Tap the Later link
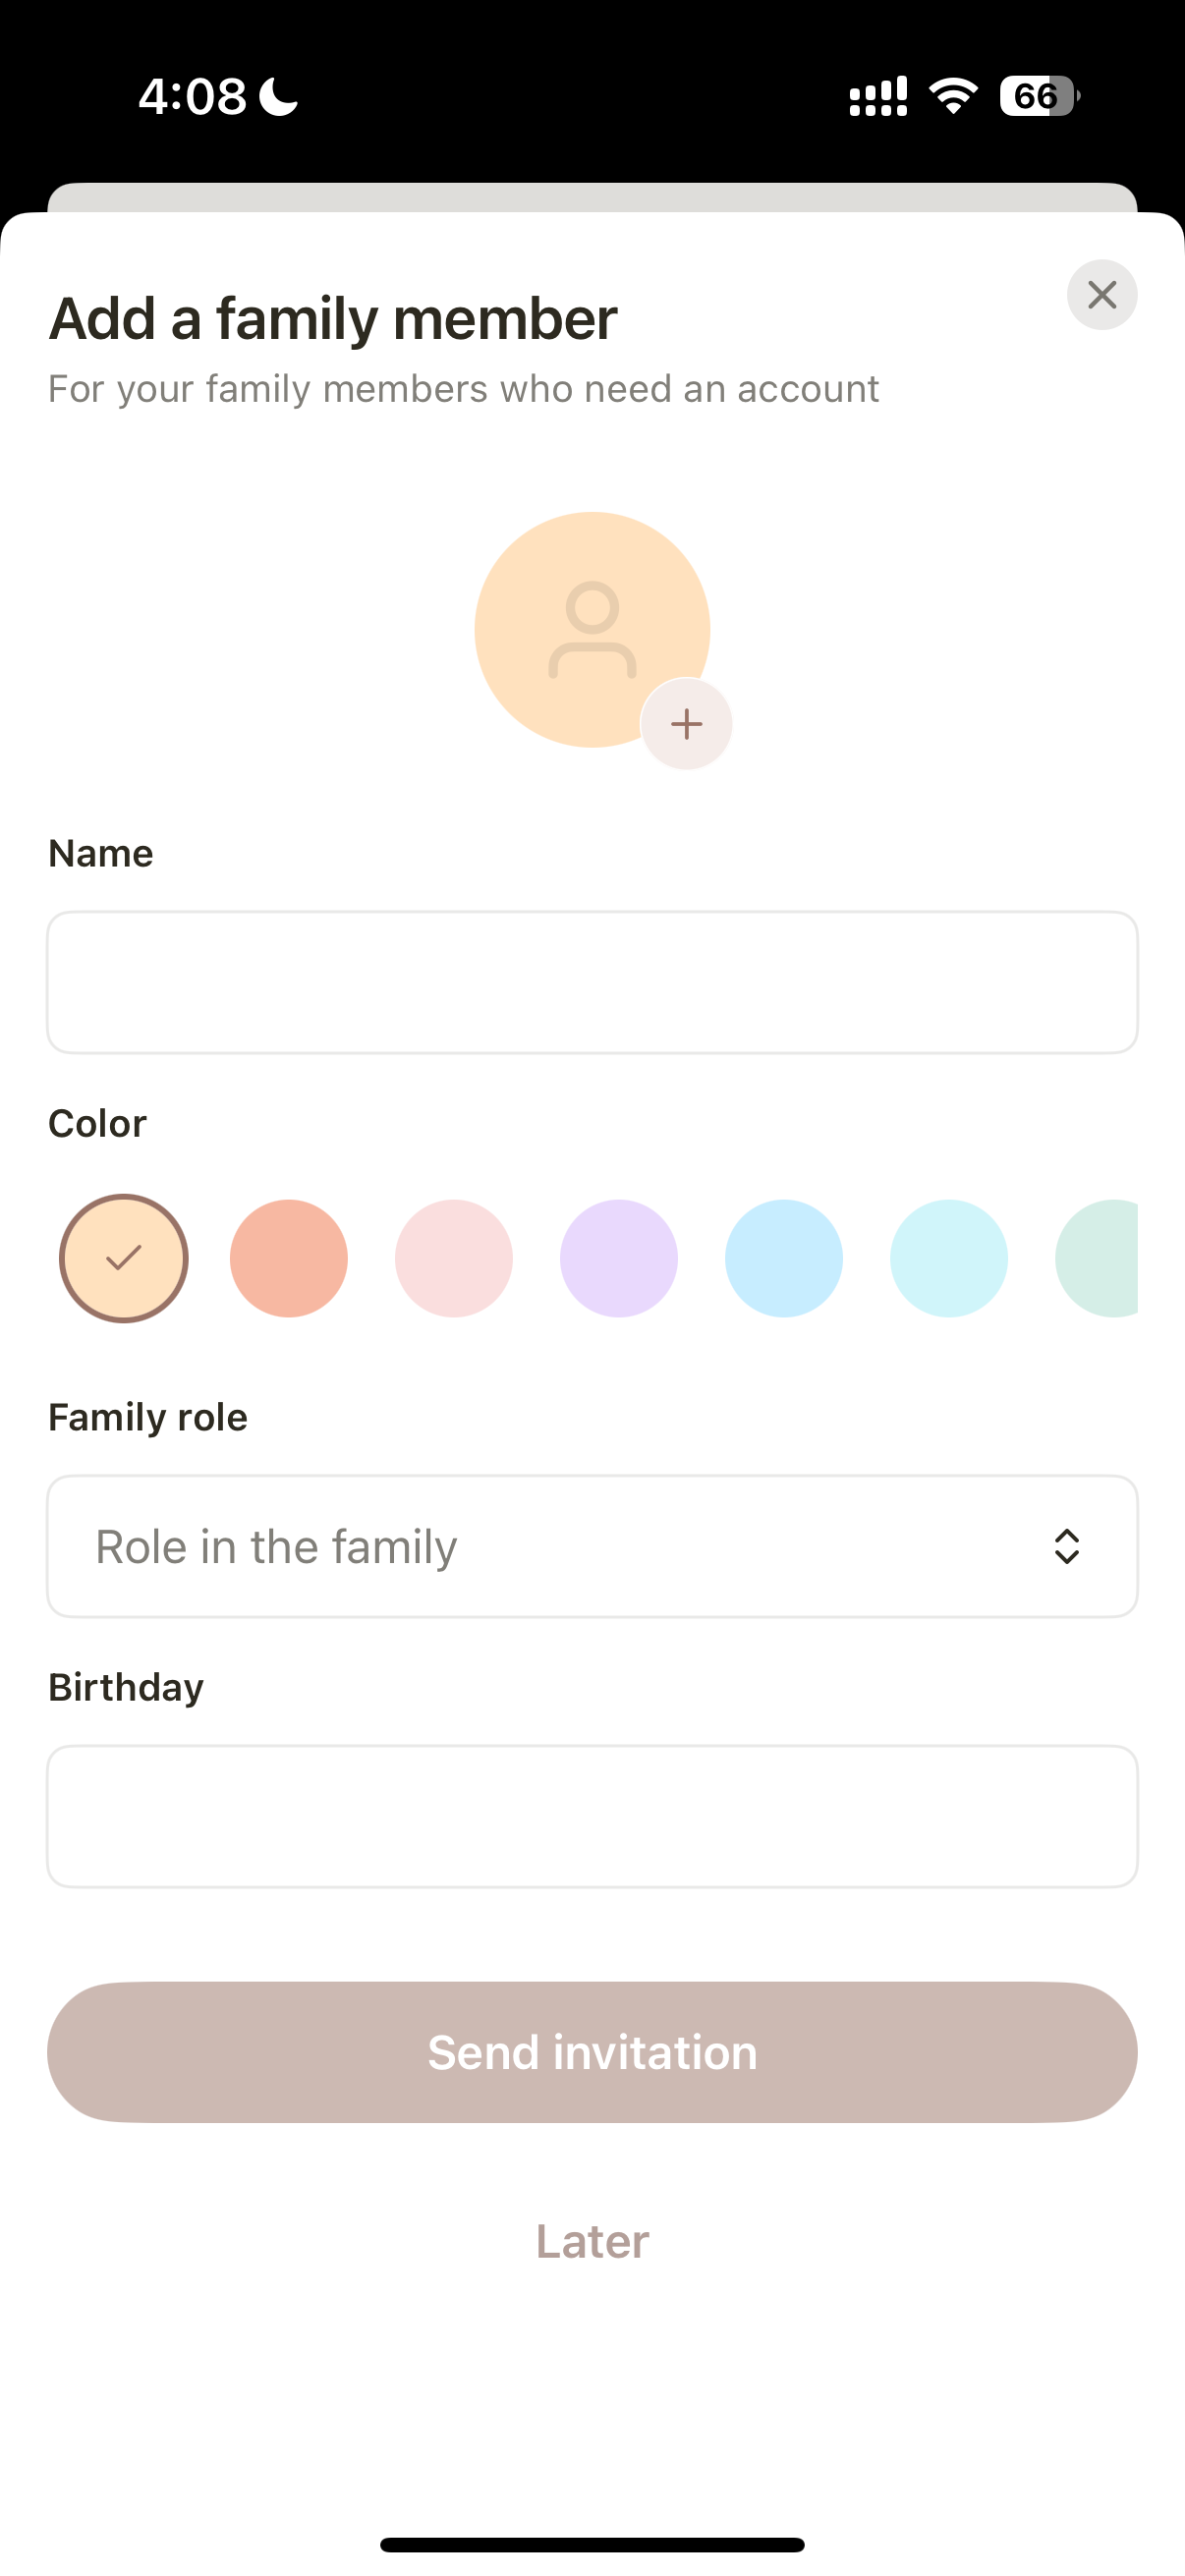Screen dimensions: 1185x2576 coord(592,2241)
